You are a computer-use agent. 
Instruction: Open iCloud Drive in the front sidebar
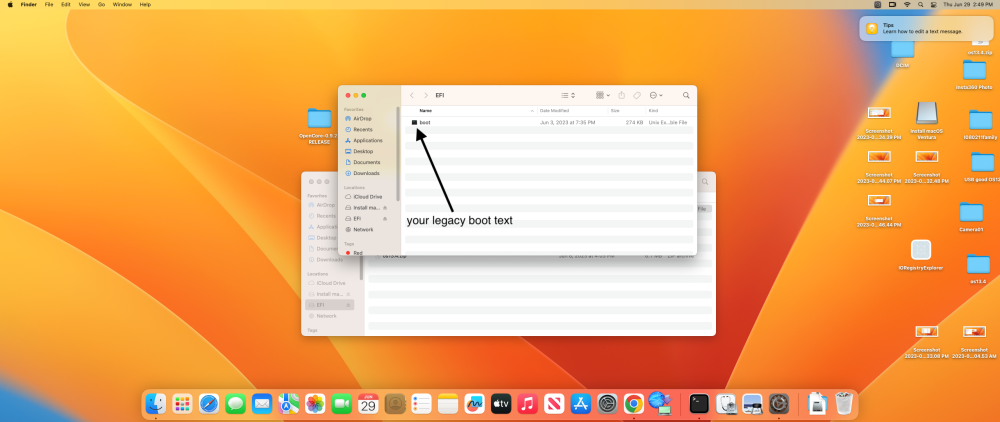[367, 197]
